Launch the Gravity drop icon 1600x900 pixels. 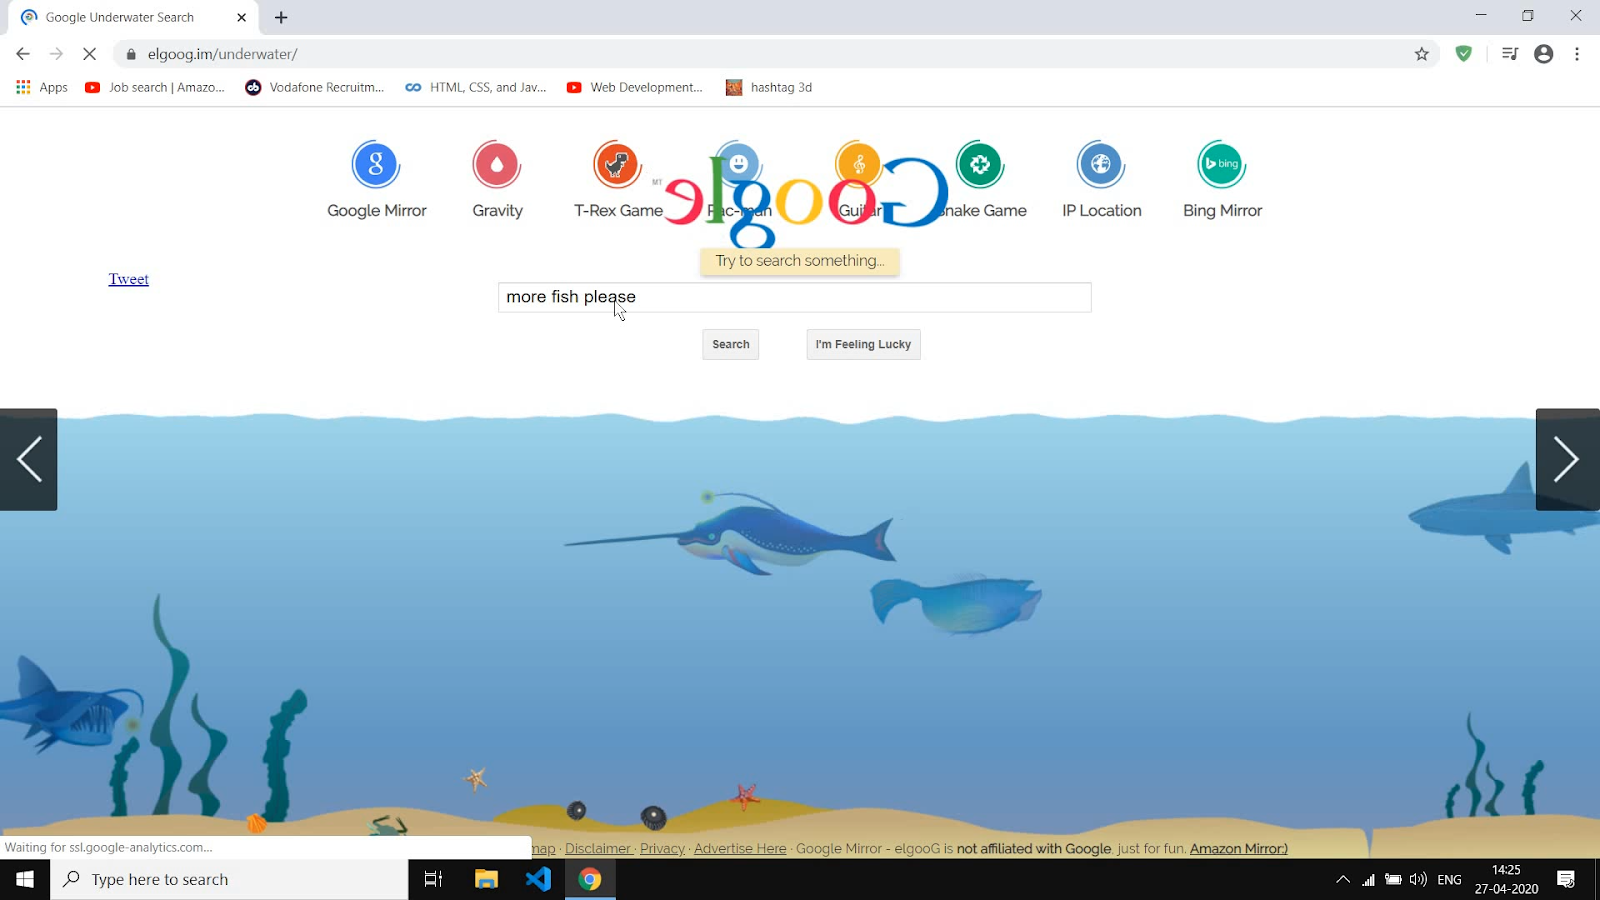point(497,165)
